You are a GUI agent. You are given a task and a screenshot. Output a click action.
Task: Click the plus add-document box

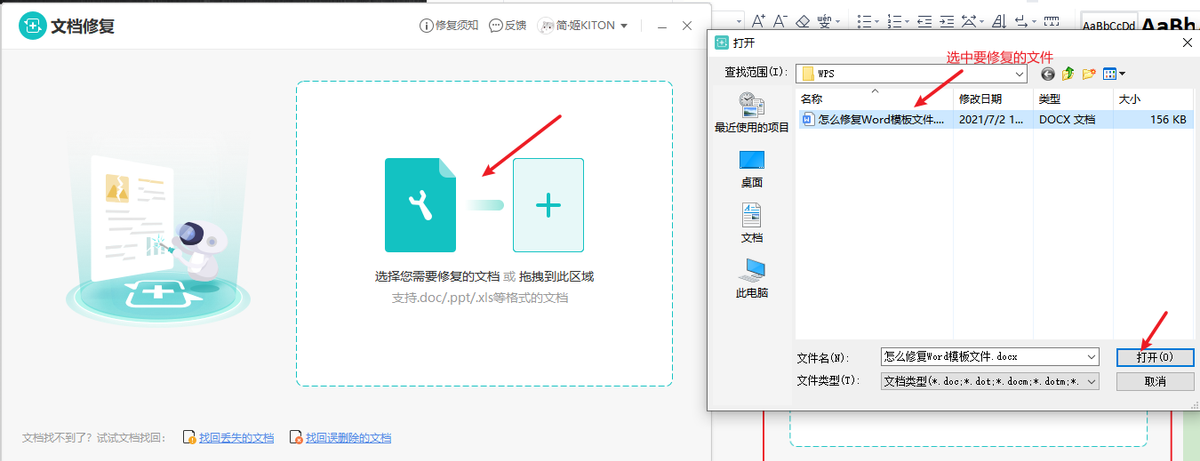pos(548,205)
